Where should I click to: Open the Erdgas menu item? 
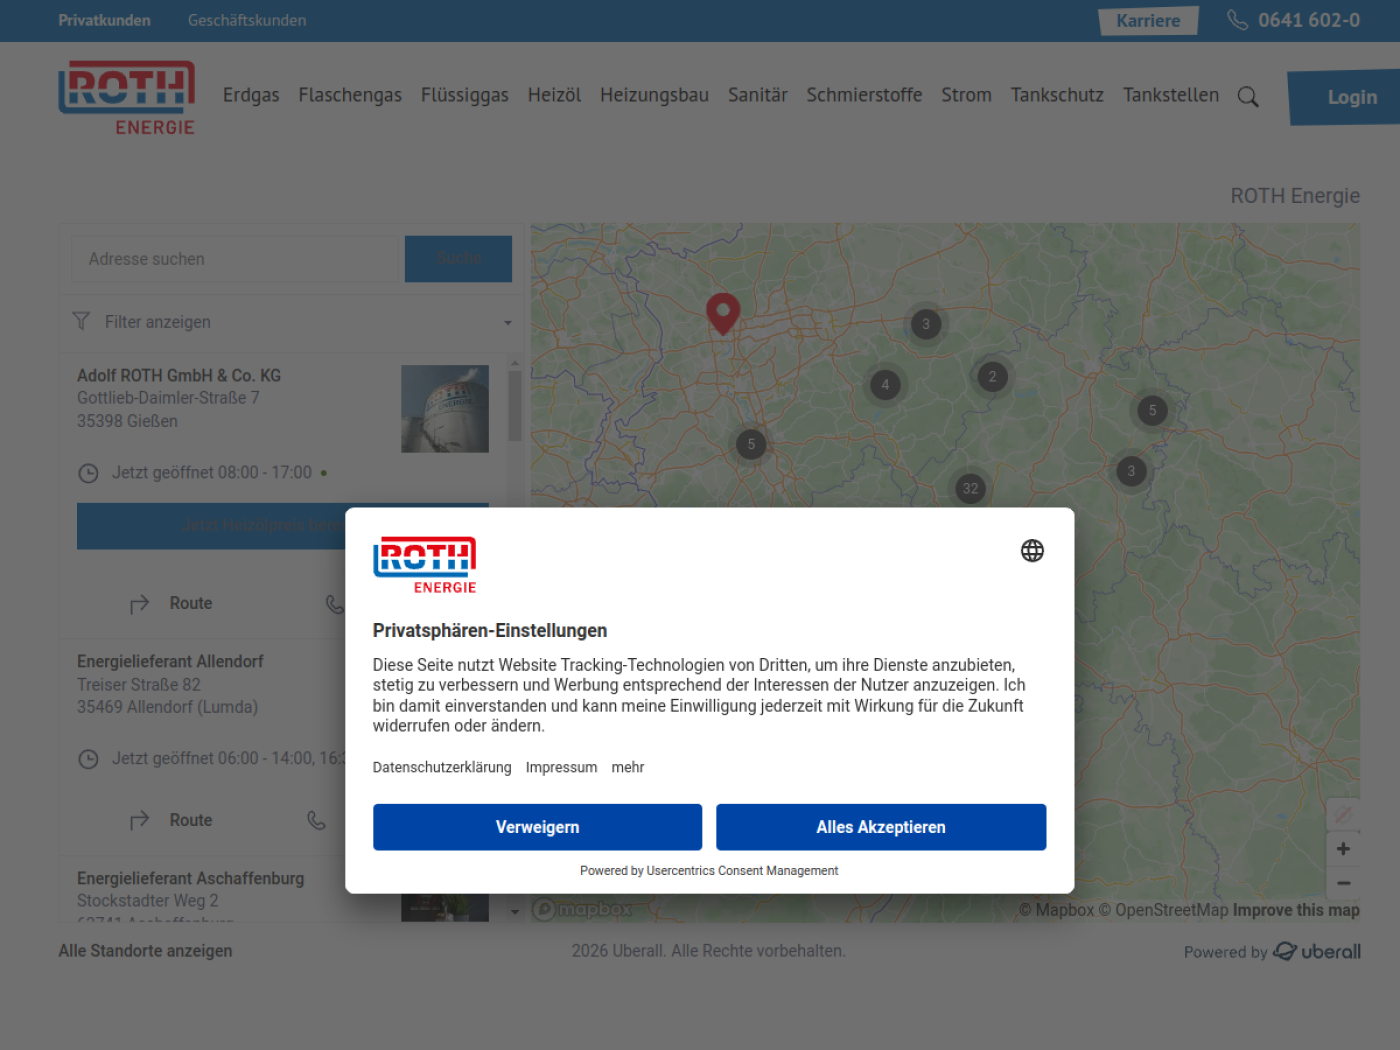pyautogui.click(x=251, y=95)
